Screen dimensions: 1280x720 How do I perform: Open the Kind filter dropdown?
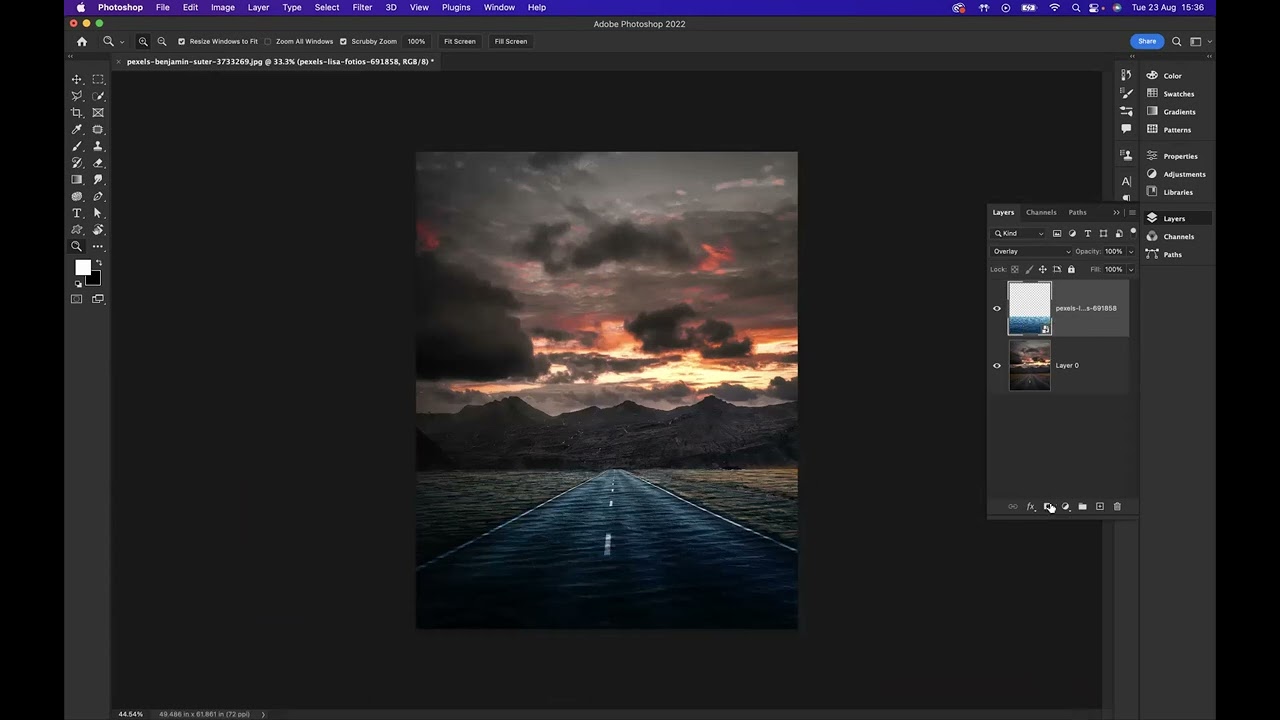(1019, 233)
